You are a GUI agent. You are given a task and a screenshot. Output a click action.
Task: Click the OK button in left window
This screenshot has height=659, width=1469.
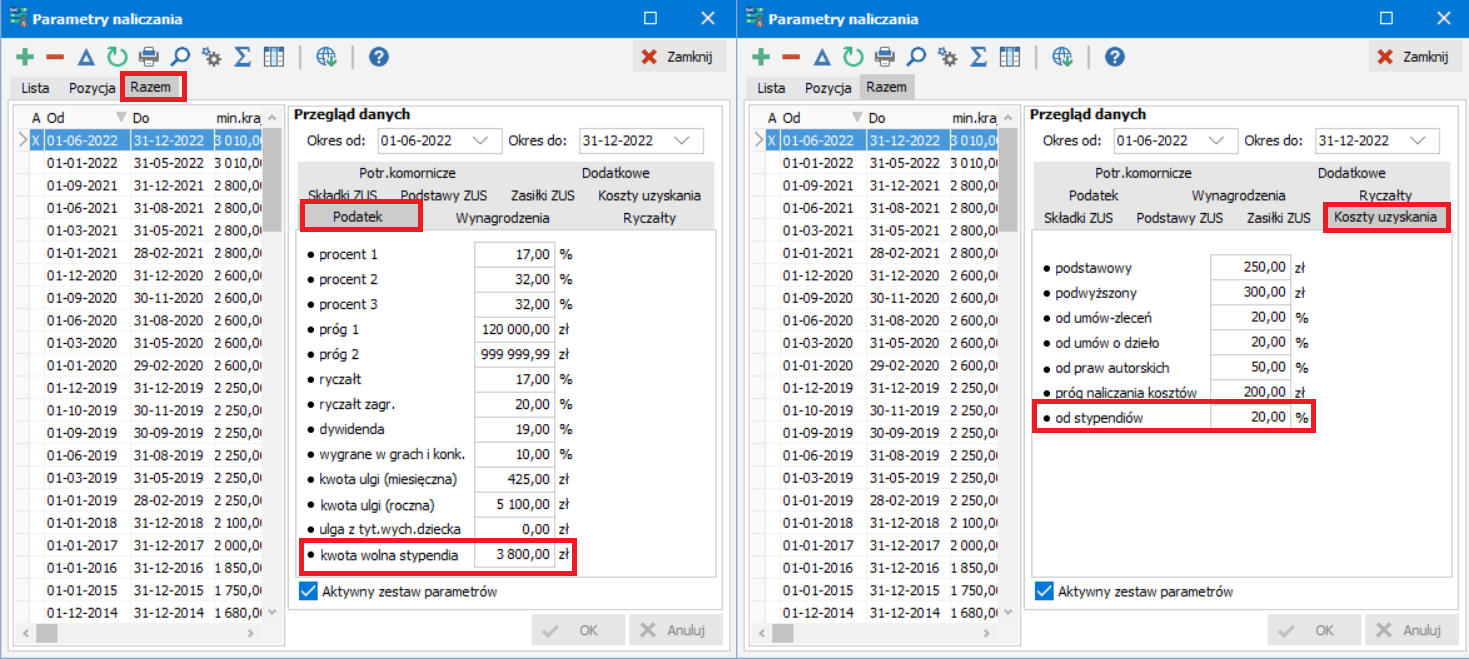pos(578,630)
